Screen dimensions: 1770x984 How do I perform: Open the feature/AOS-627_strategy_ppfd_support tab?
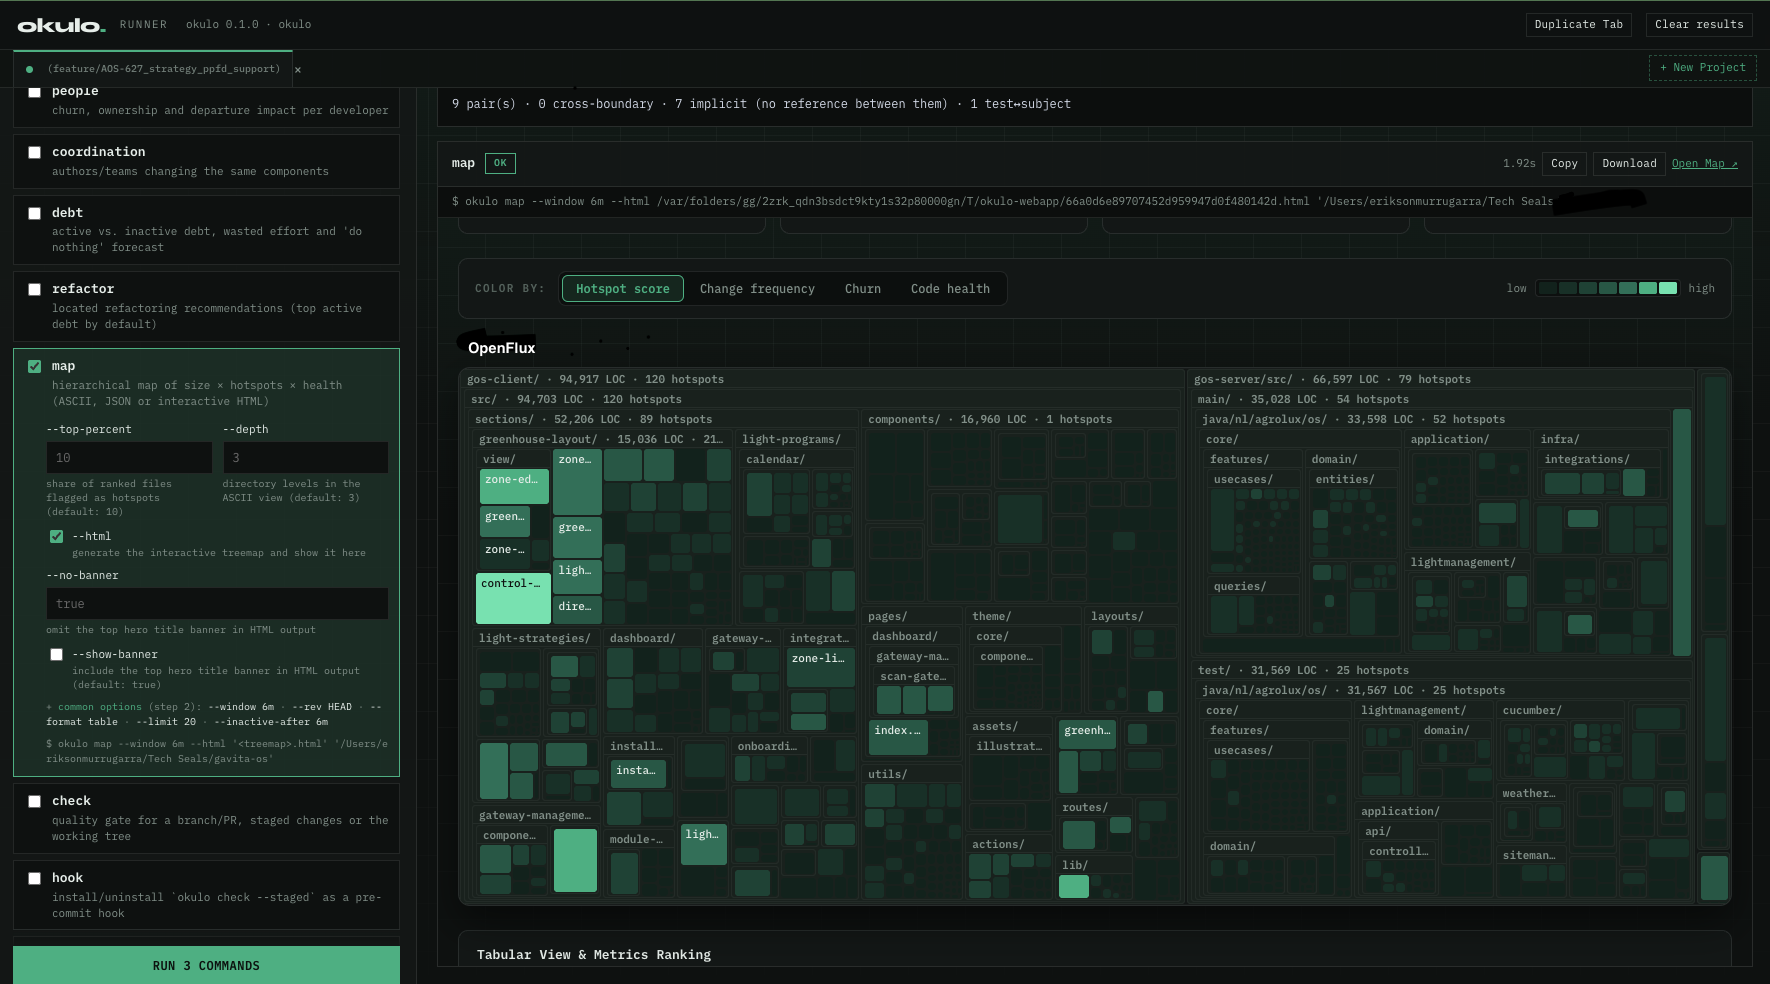(154, 69)
